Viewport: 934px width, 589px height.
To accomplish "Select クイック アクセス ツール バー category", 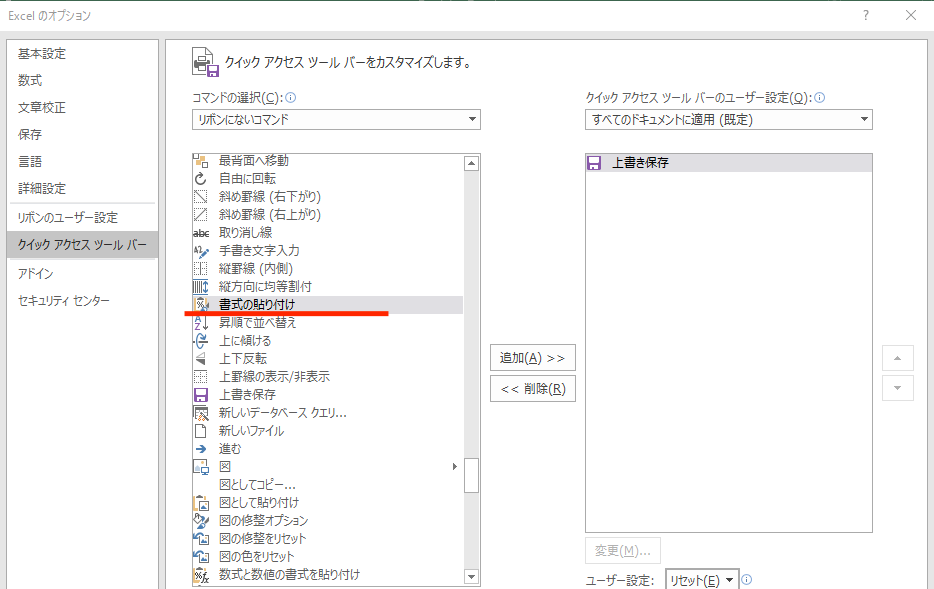I will [x=82, y=245].
